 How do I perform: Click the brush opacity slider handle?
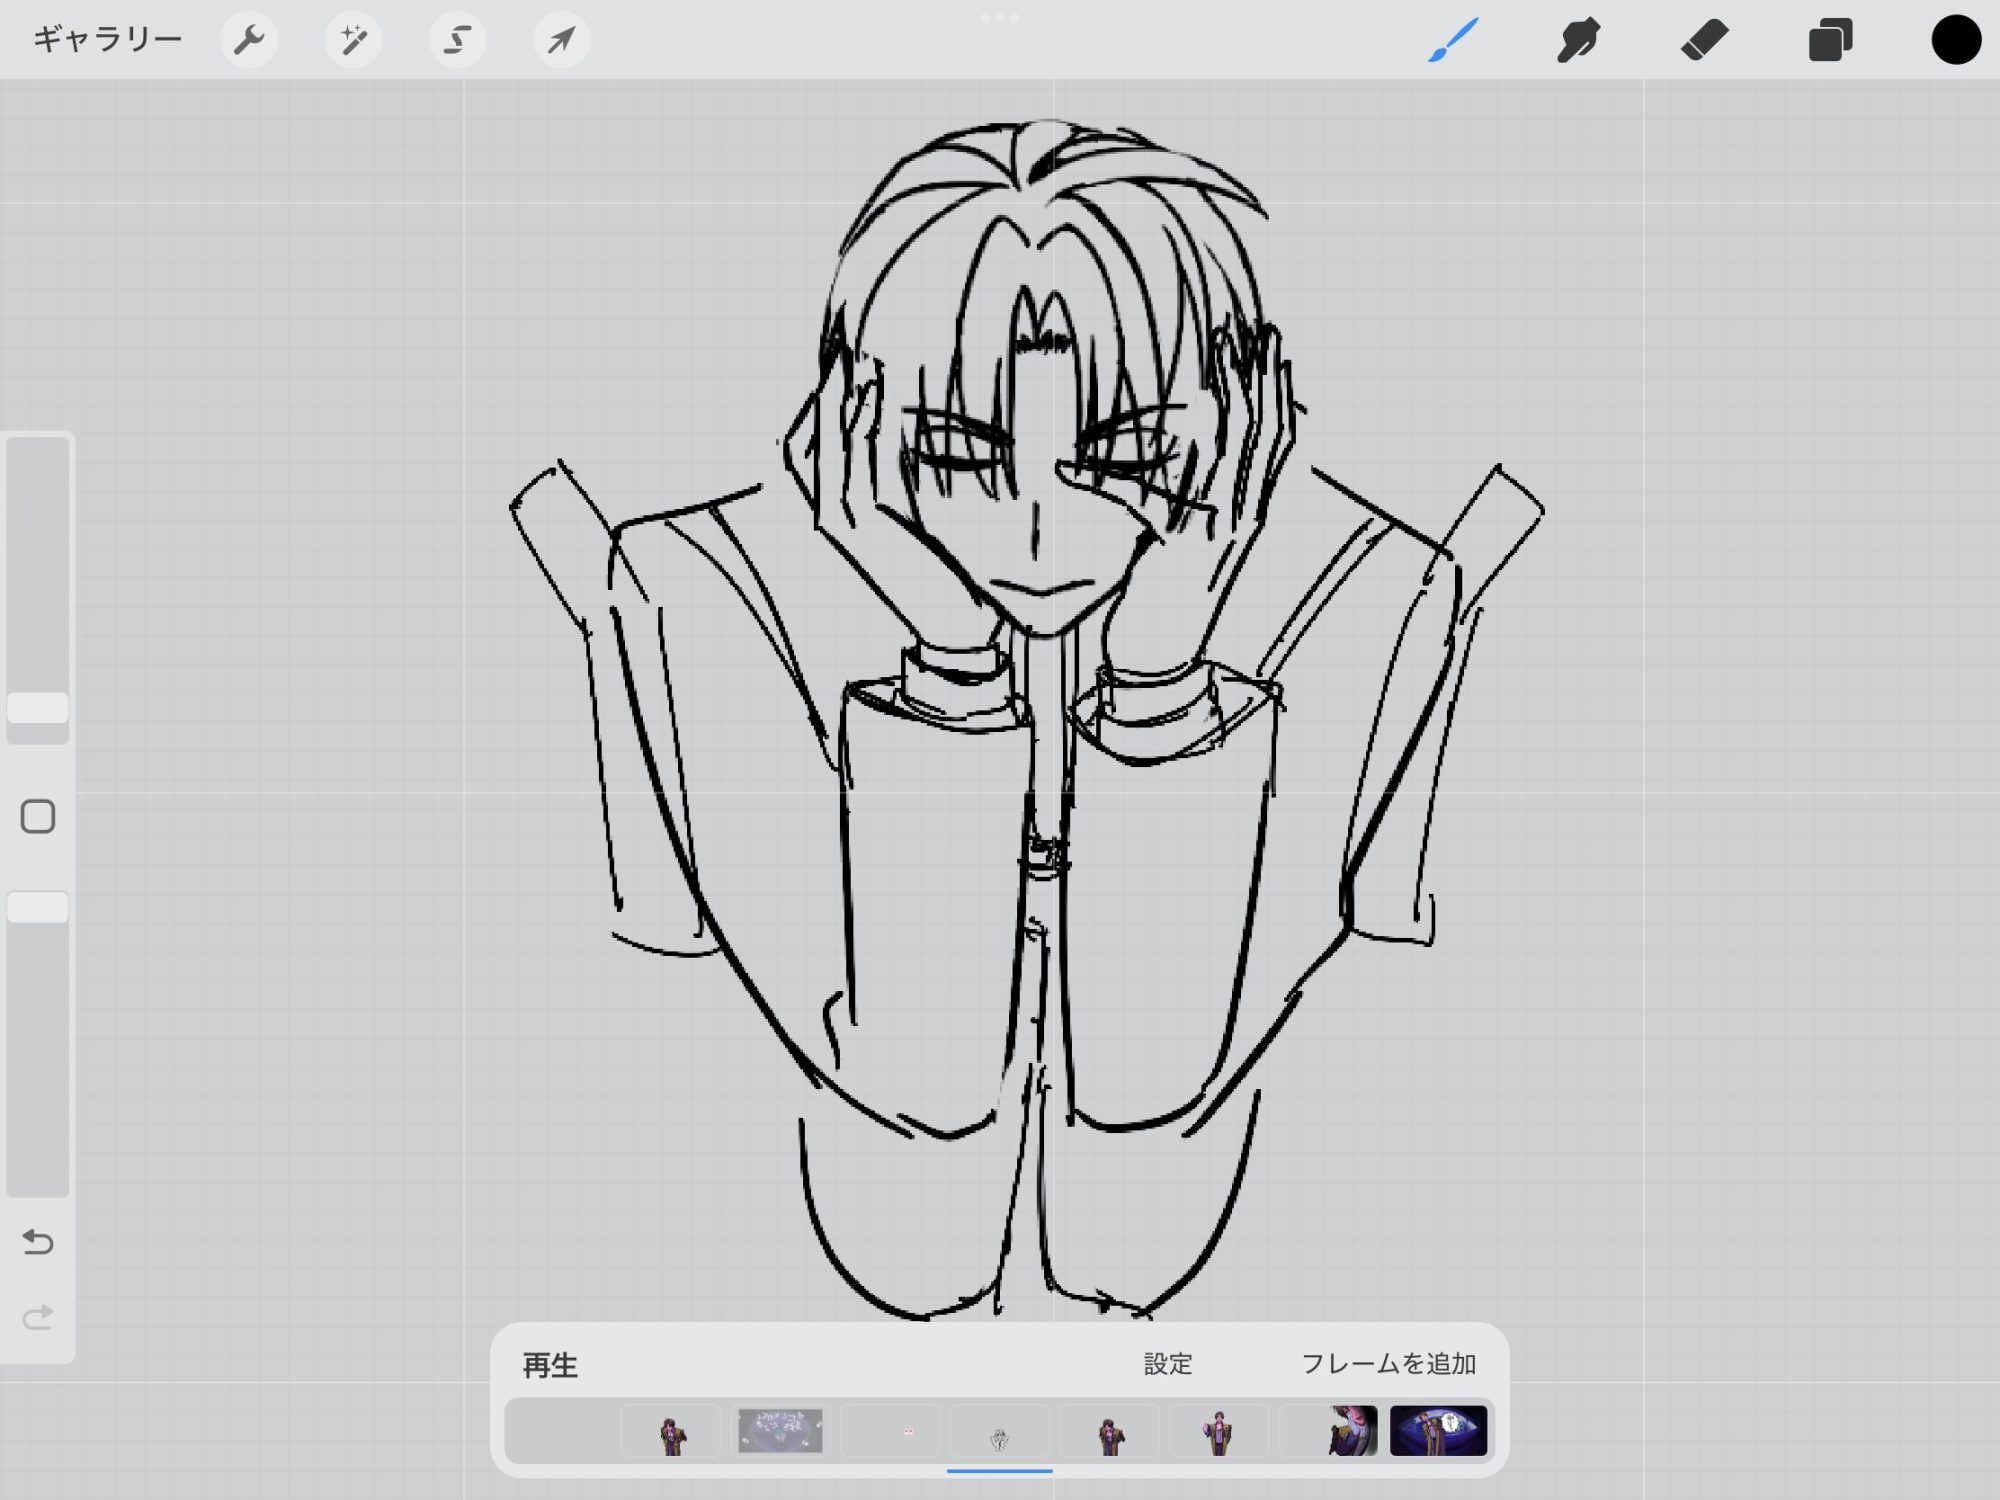click(38, 907)
